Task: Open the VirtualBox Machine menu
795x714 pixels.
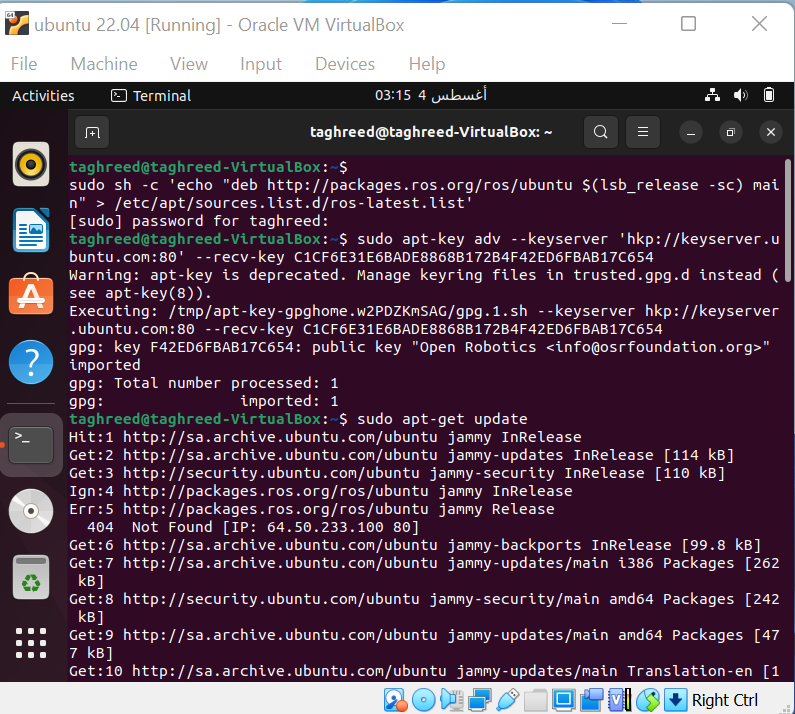Action: (x=104, y=64)
